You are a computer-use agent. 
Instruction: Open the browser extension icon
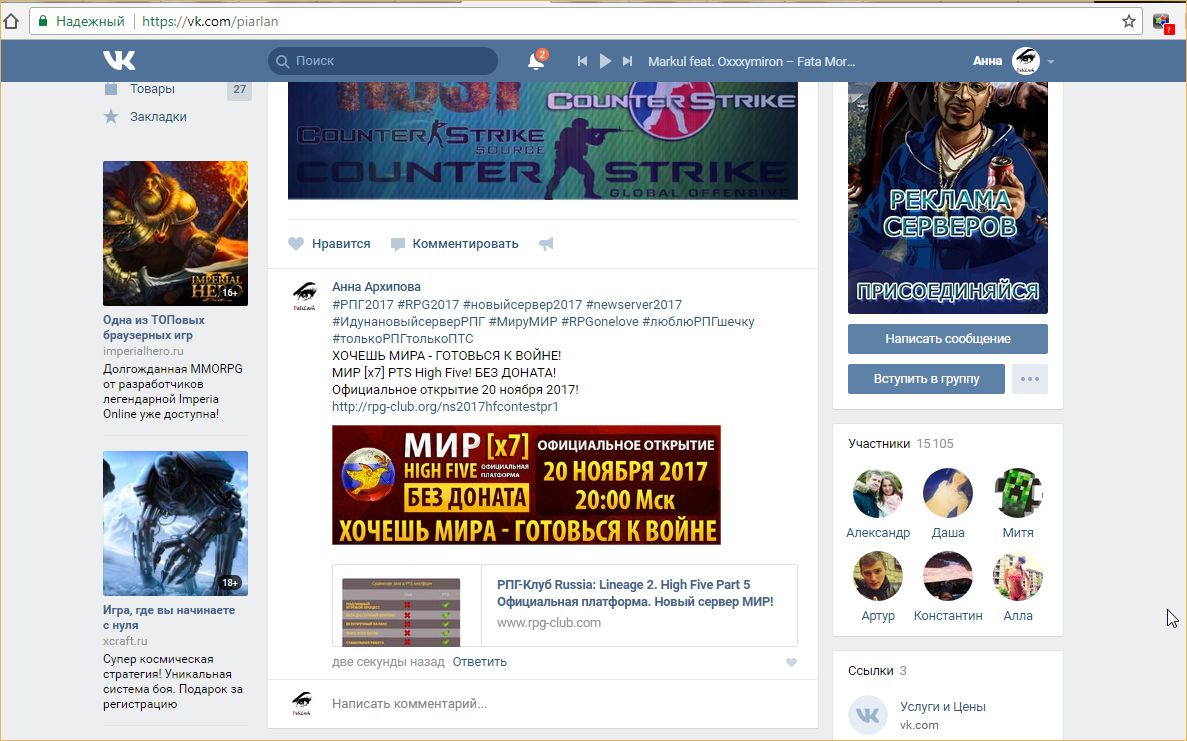click(1162, 21)
